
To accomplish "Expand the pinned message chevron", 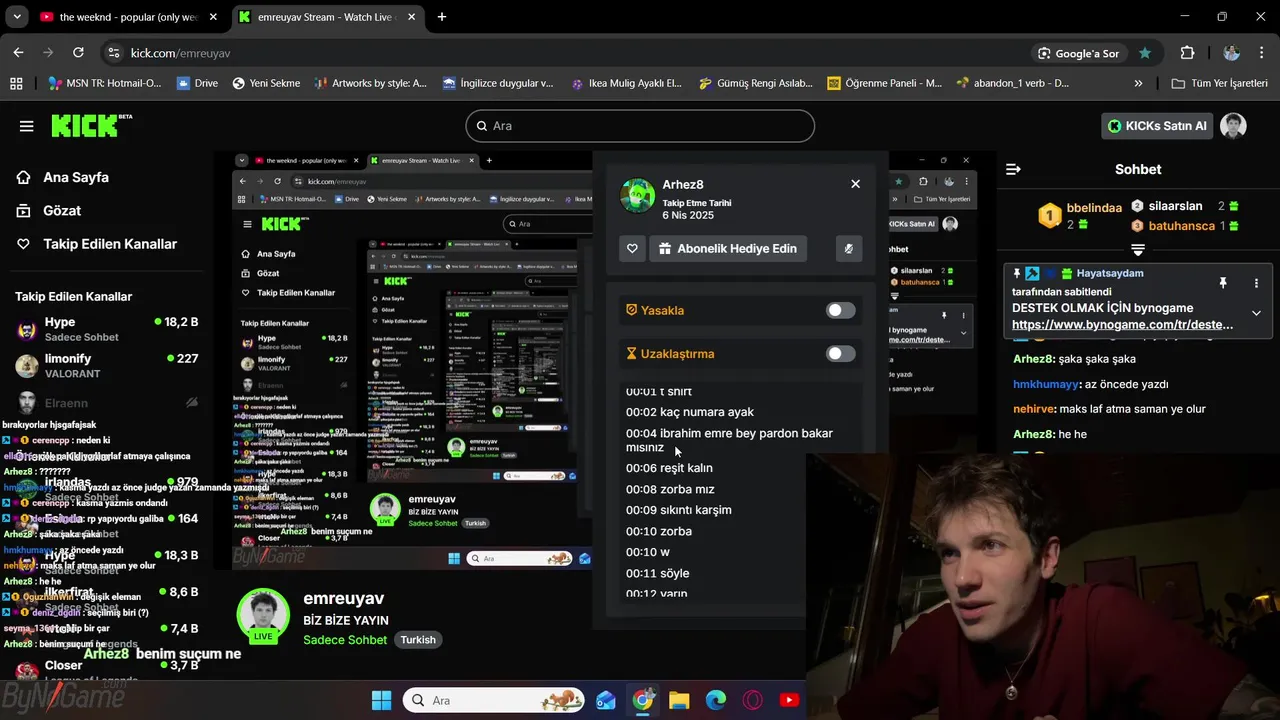I will (1256, 313).
